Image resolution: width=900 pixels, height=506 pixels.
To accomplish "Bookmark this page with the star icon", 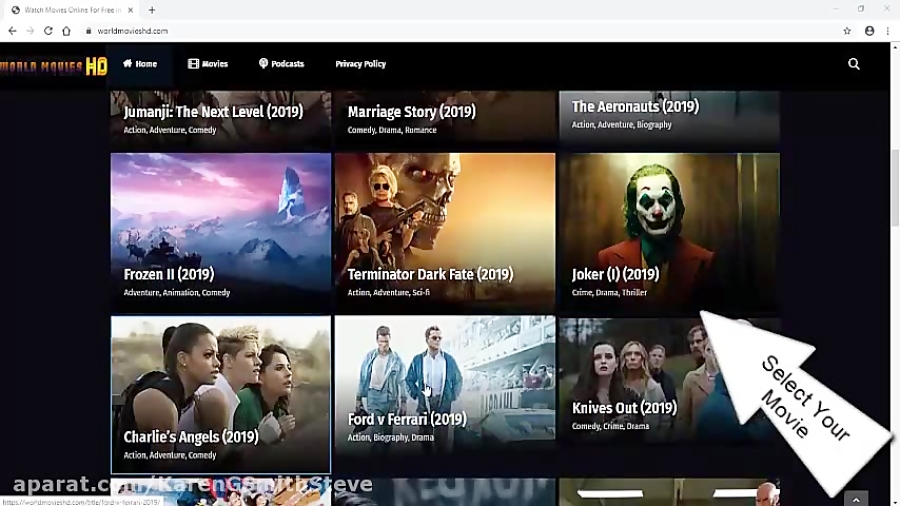I will pyautogui.click(x=847, y=31).
